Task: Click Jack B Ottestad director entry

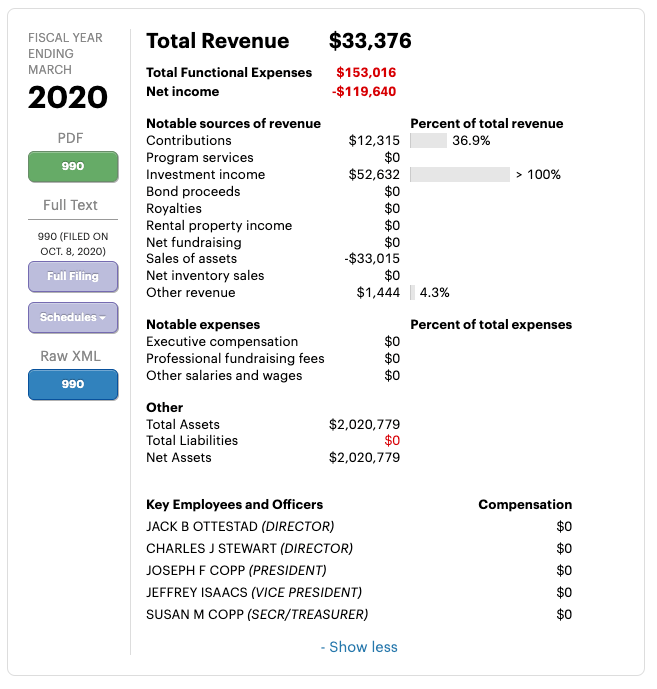Action: click(240, 527)
